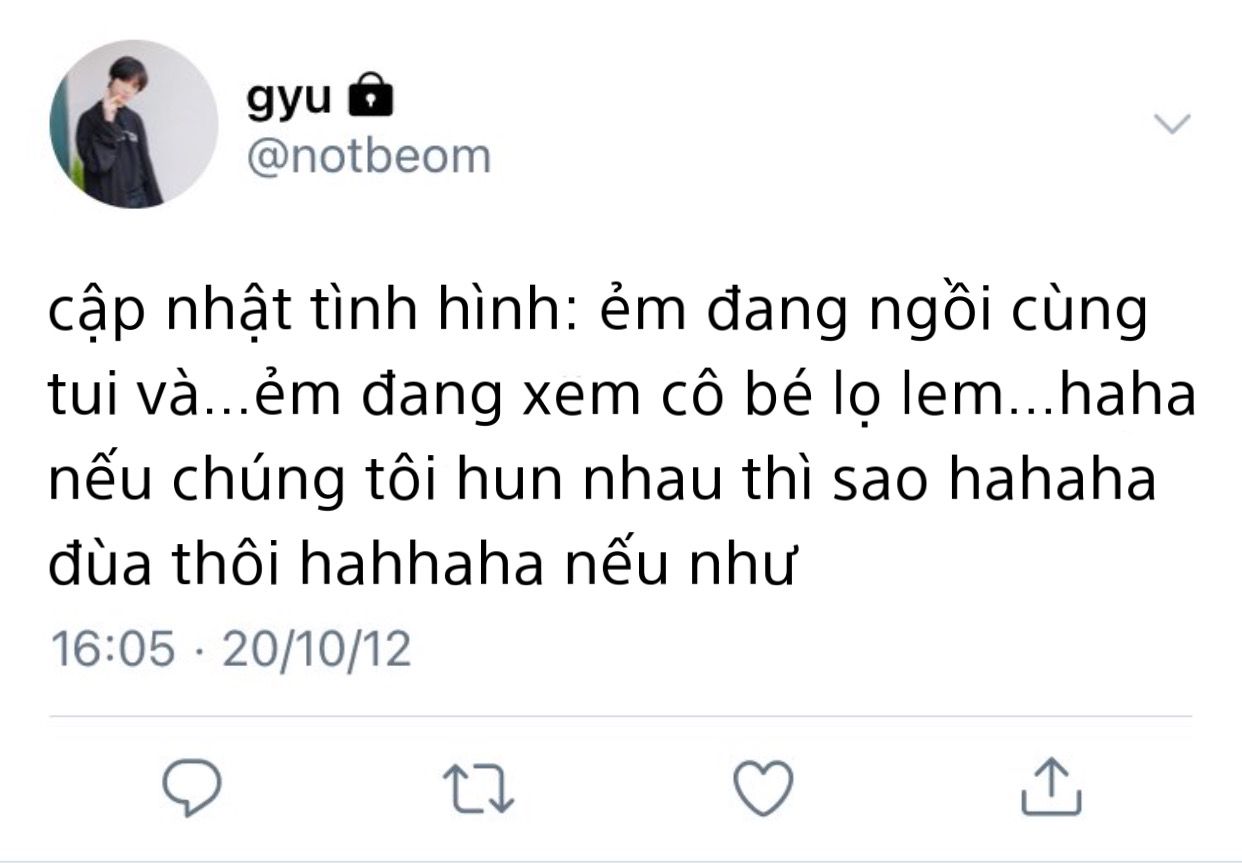Open the down-arrow menu beside gyu's name
Image resolution: width=1242 pixels, height=863 pixels.
point(1172,124)
